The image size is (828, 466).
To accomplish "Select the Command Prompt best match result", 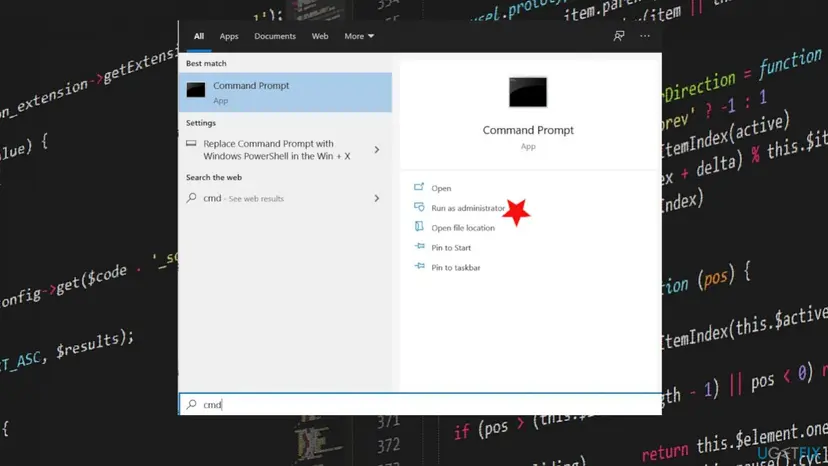I will pyautogui.click(x=285, y=92).
